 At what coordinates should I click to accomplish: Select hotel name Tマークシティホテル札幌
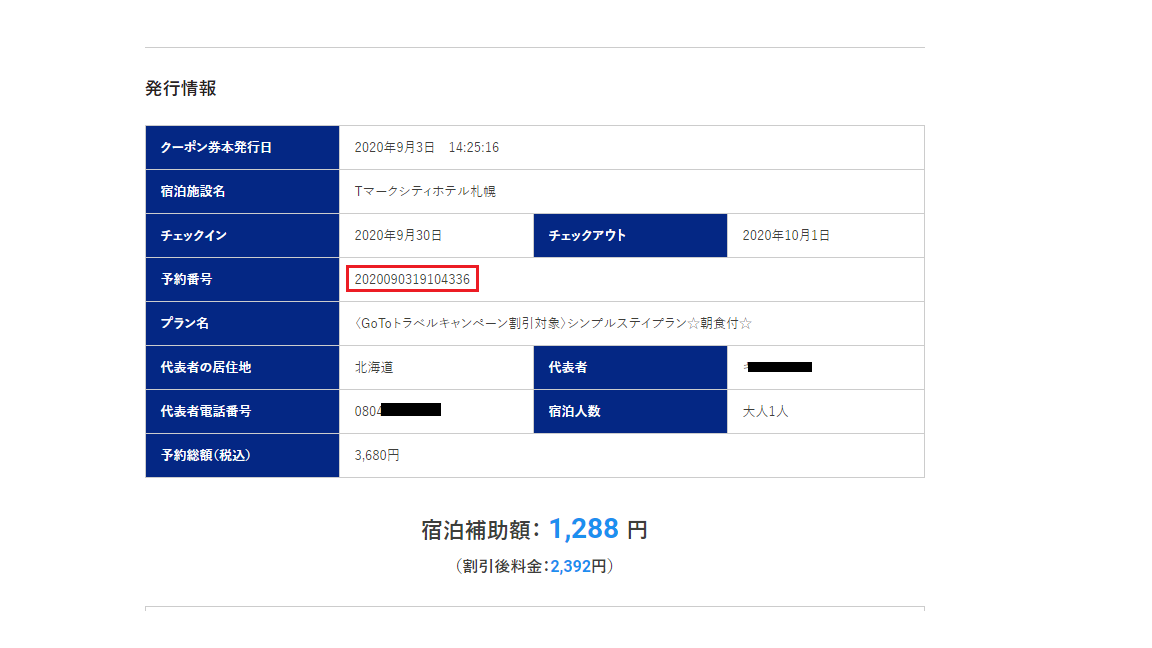click(425, 191)
